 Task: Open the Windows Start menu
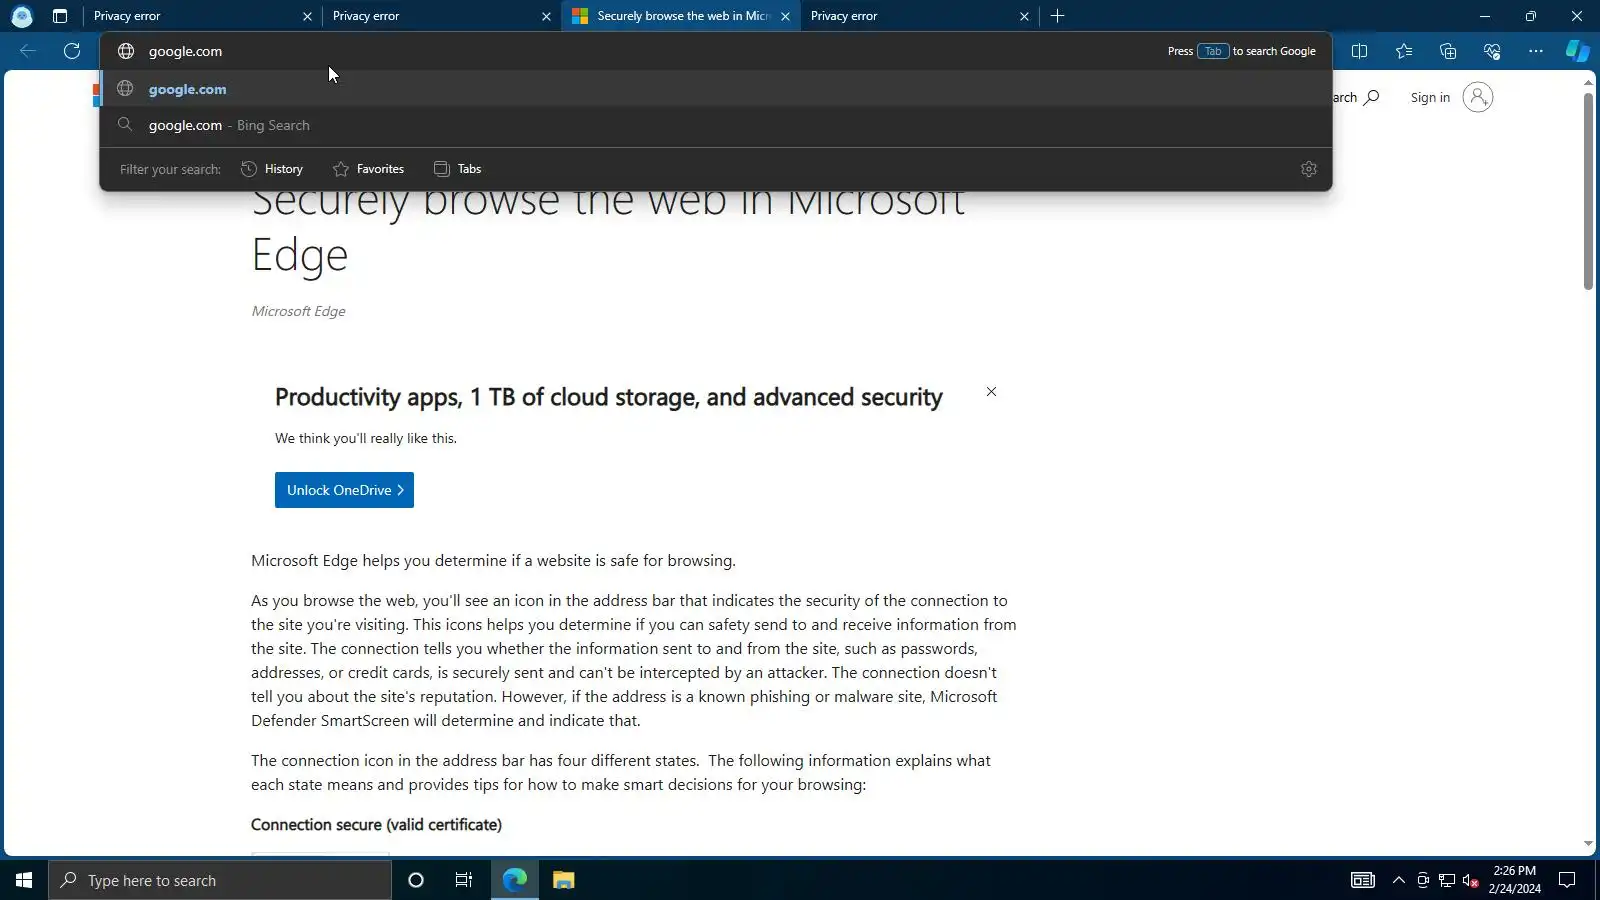(24, 880)
